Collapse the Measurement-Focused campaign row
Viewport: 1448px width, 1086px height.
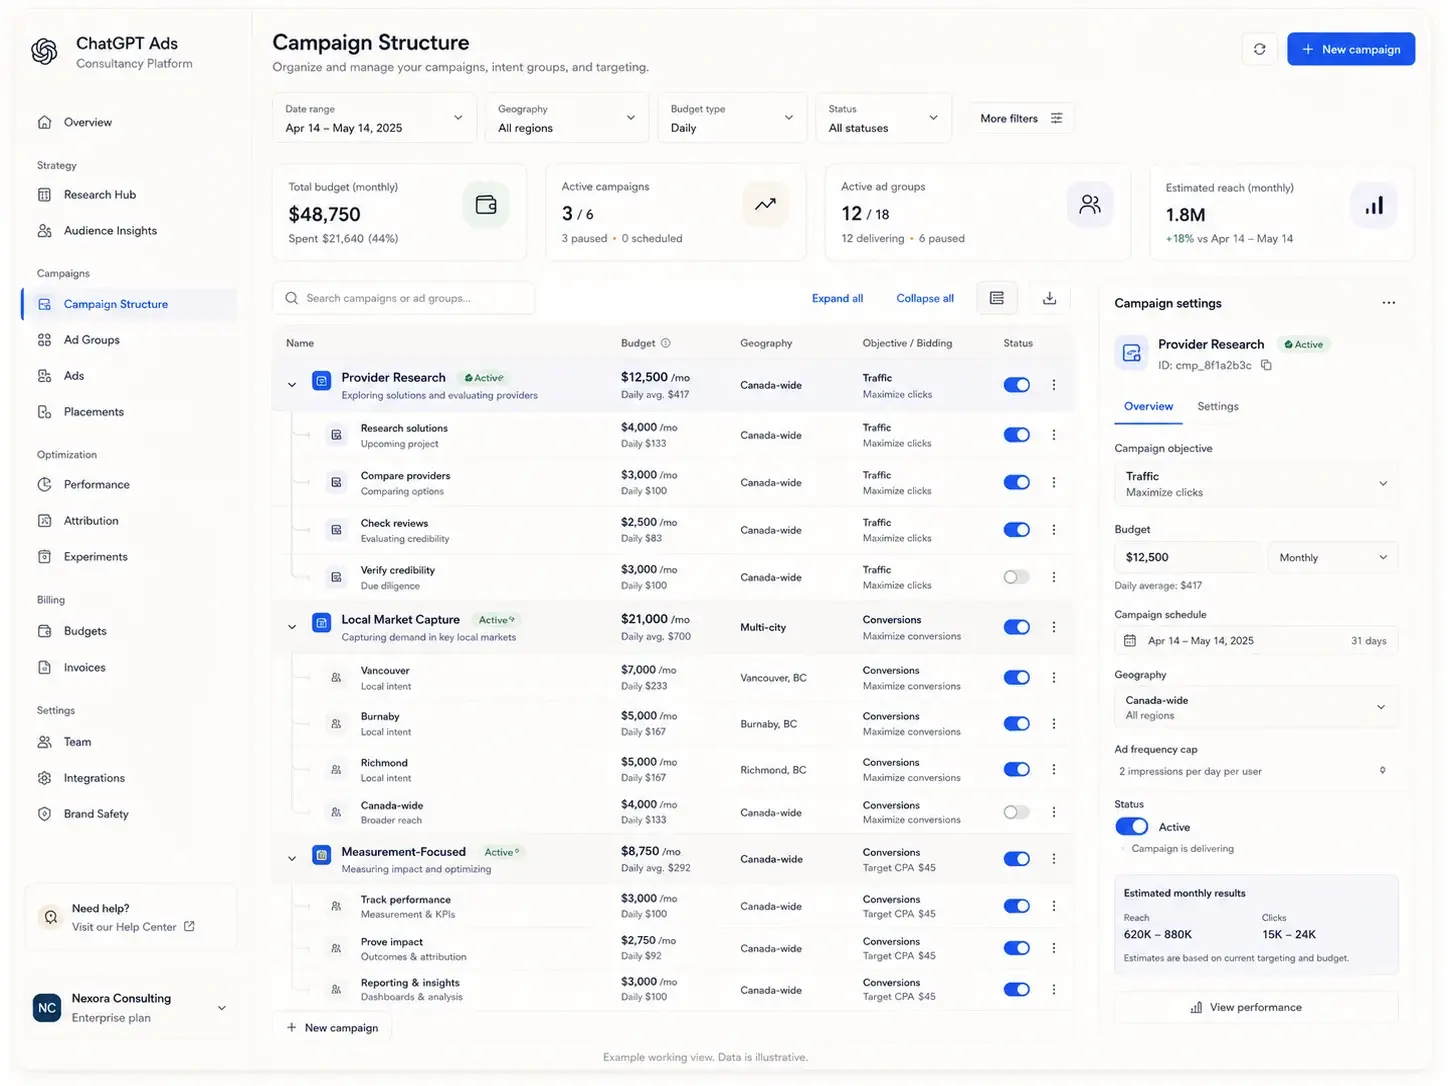[x=292, y=859]
